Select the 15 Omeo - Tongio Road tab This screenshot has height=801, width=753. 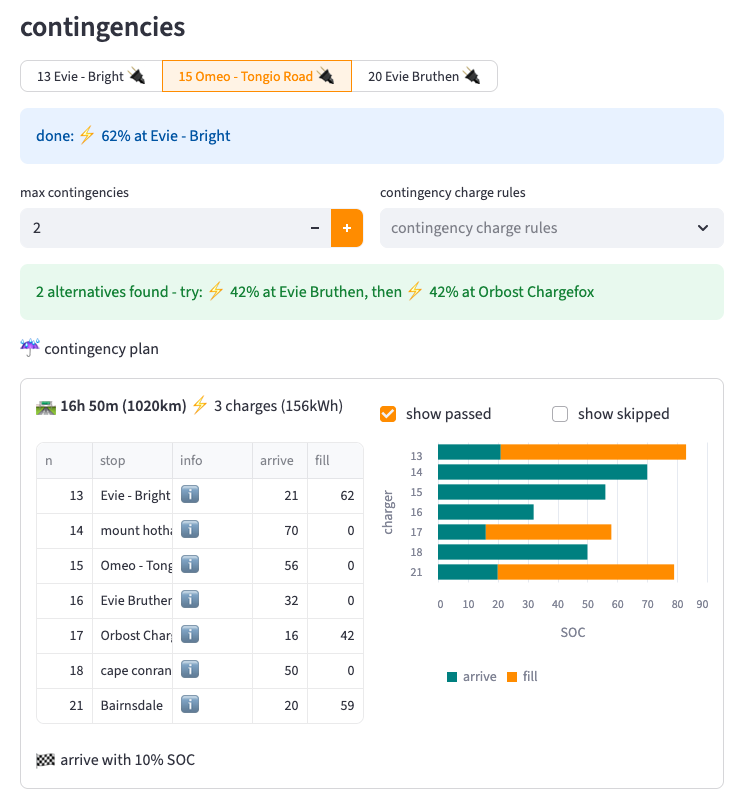click(256, 76)
